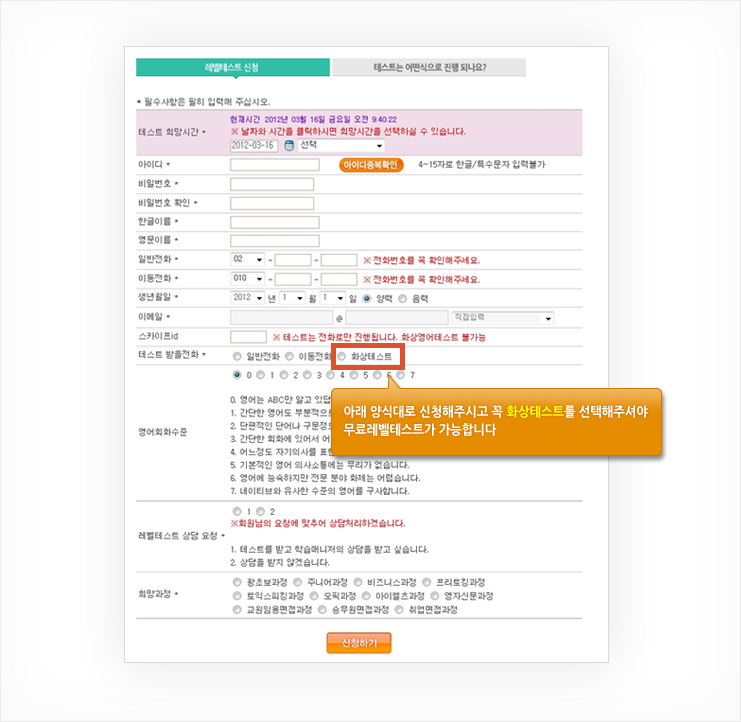
Task: Select the 취업면접과정 course
Action: [x=399, y=610]
